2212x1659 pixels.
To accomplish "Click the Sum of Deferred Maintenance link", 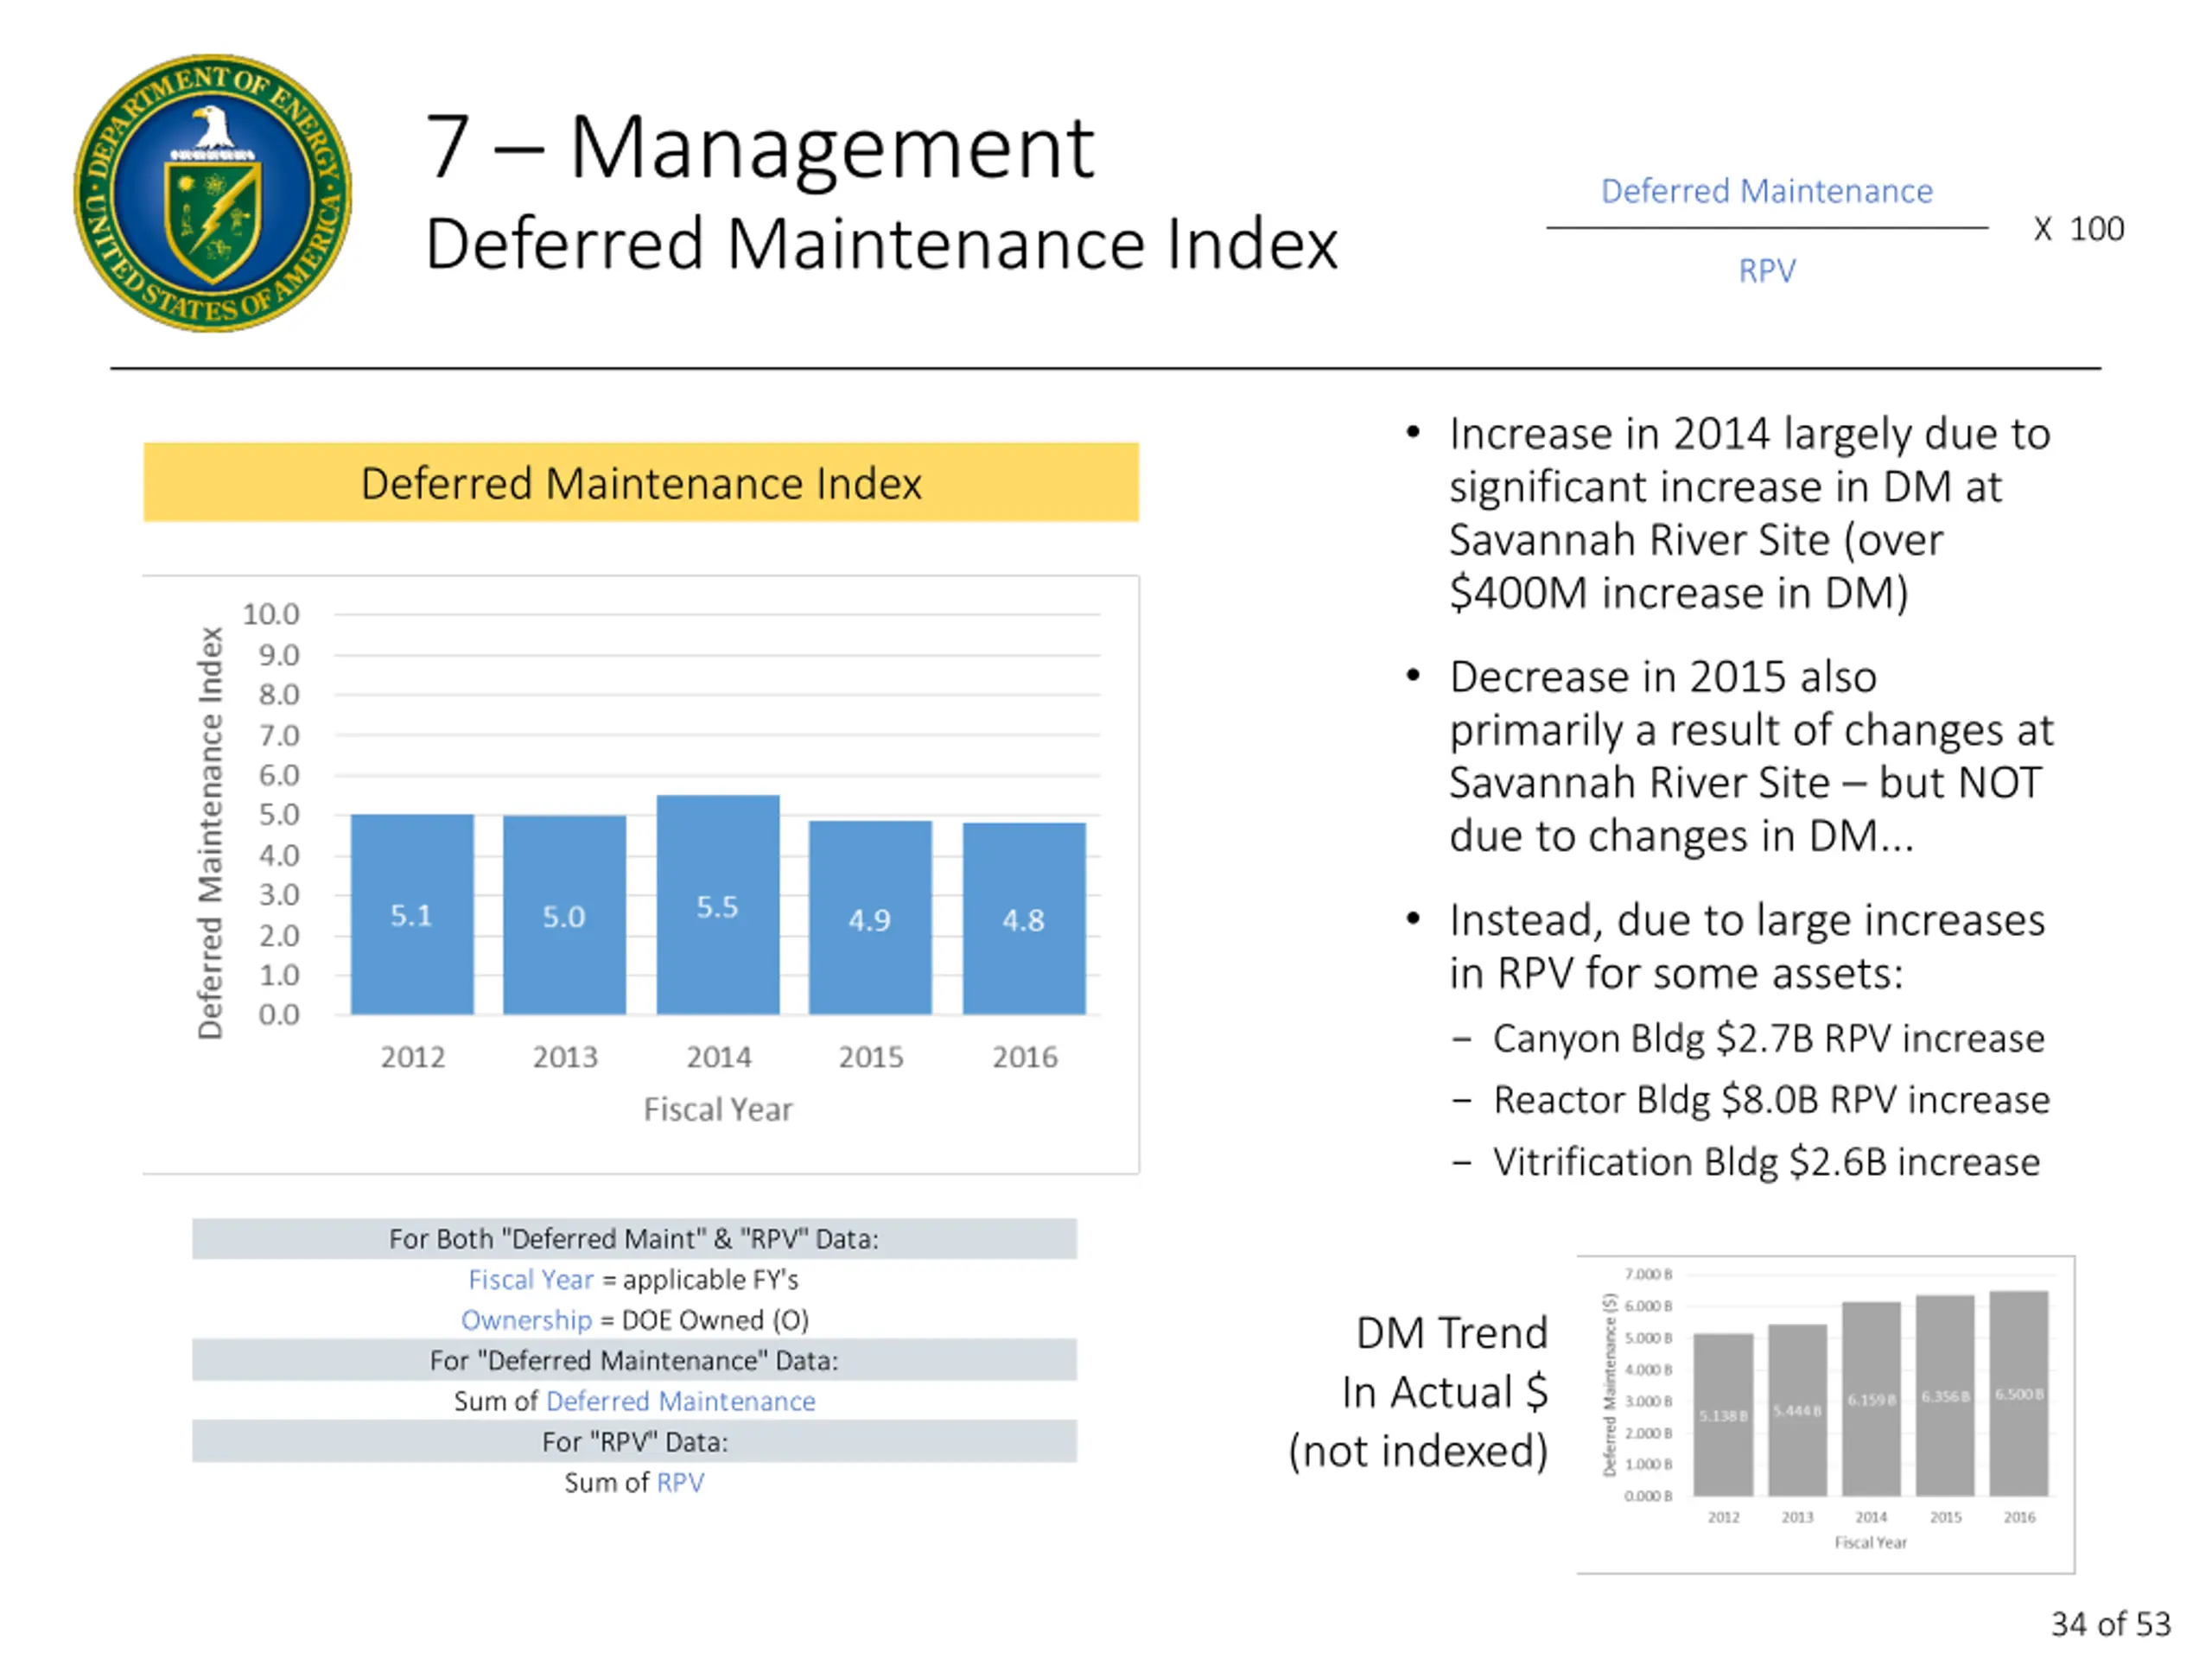I will [680, 1401].
